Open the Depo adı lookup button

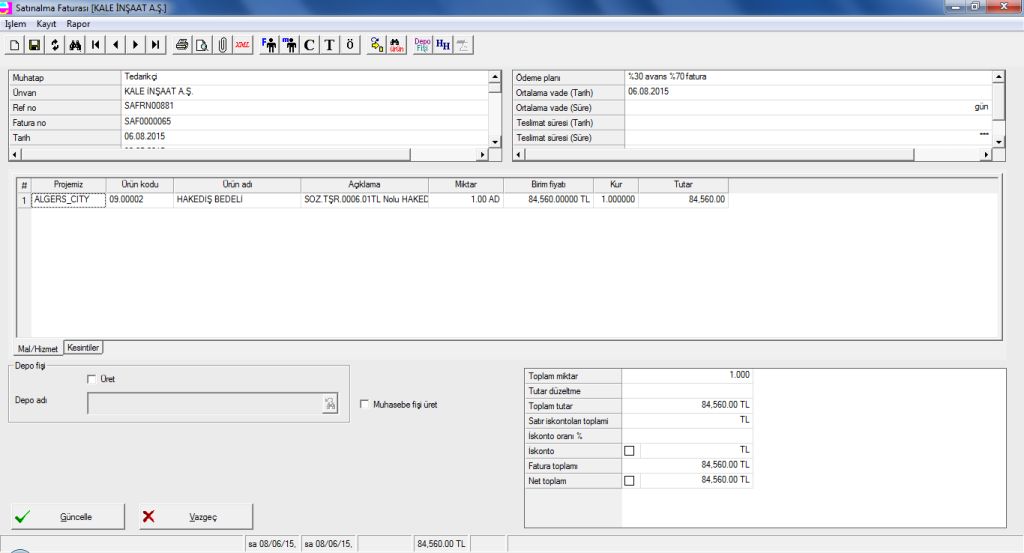(x=328, y=403)
